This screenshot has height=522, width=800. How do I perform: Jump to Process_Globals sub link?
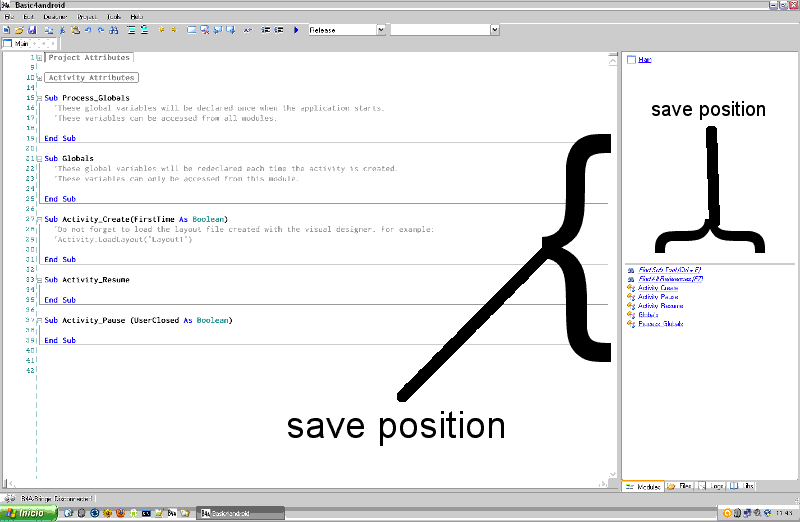[x=661, y=324]
